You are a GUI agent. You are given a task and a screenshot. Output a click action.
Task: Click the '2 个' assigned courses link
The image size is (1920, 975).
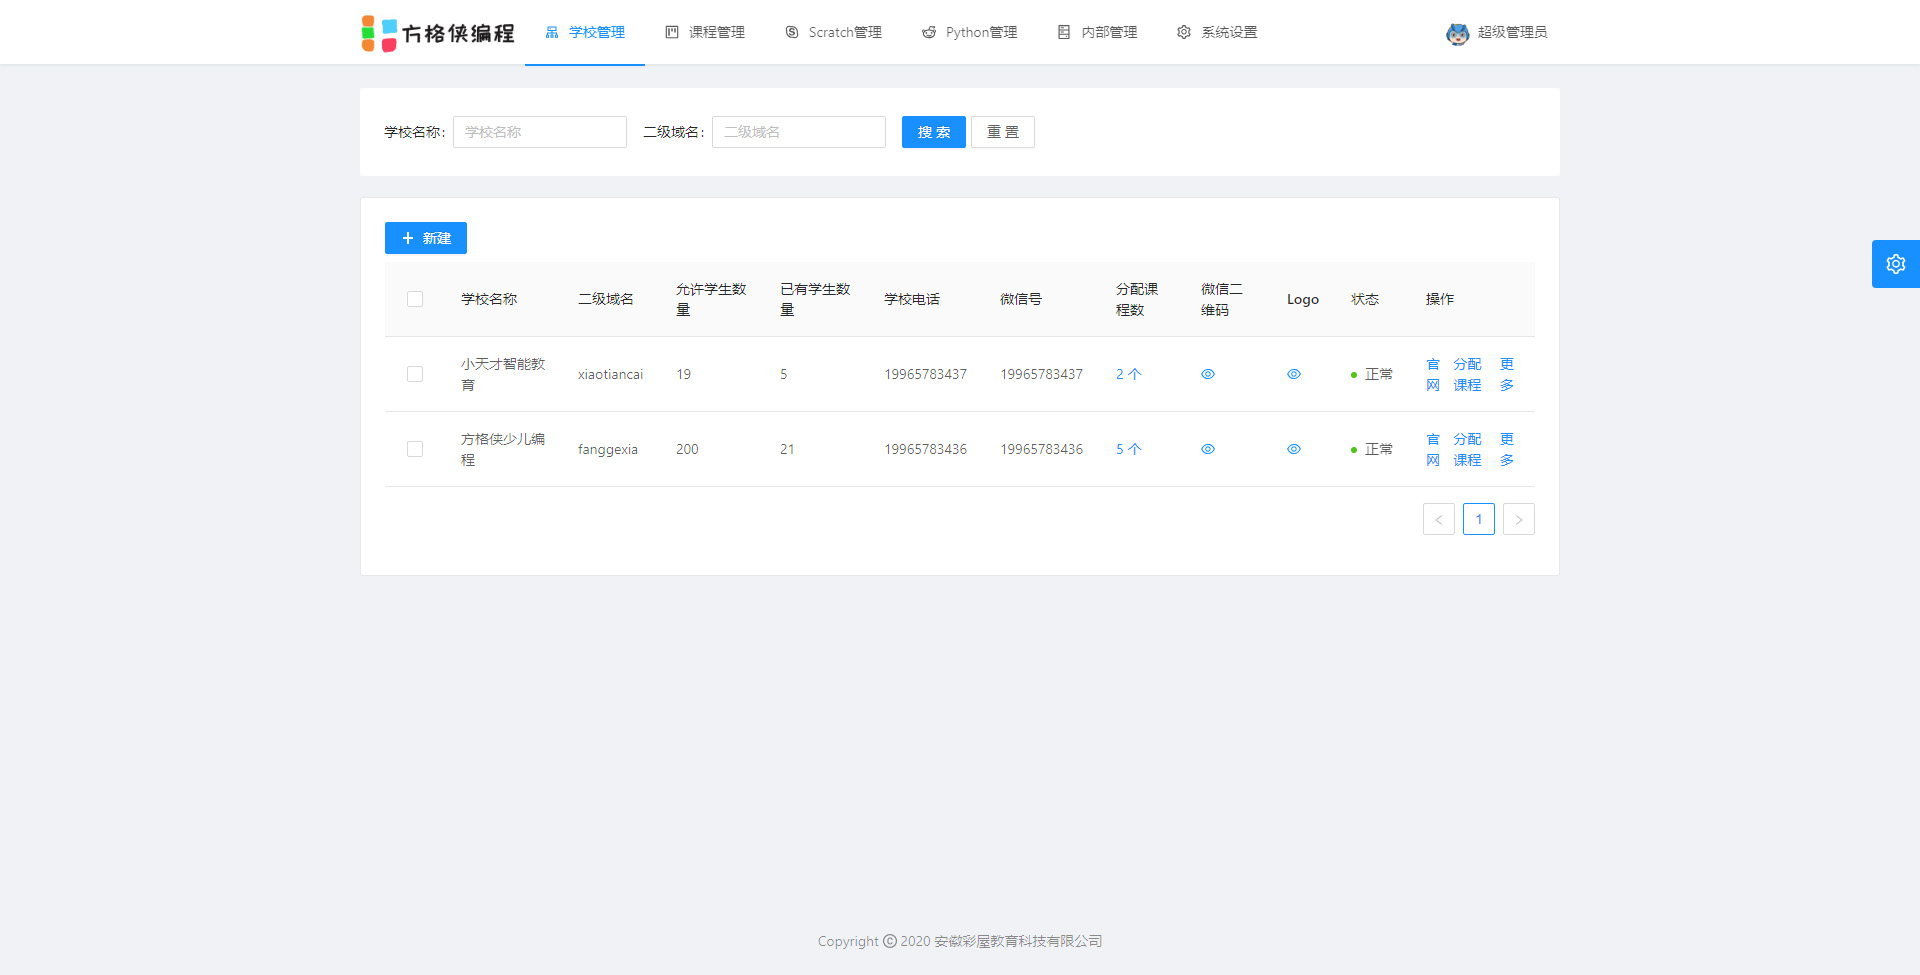pos(1129,374)
